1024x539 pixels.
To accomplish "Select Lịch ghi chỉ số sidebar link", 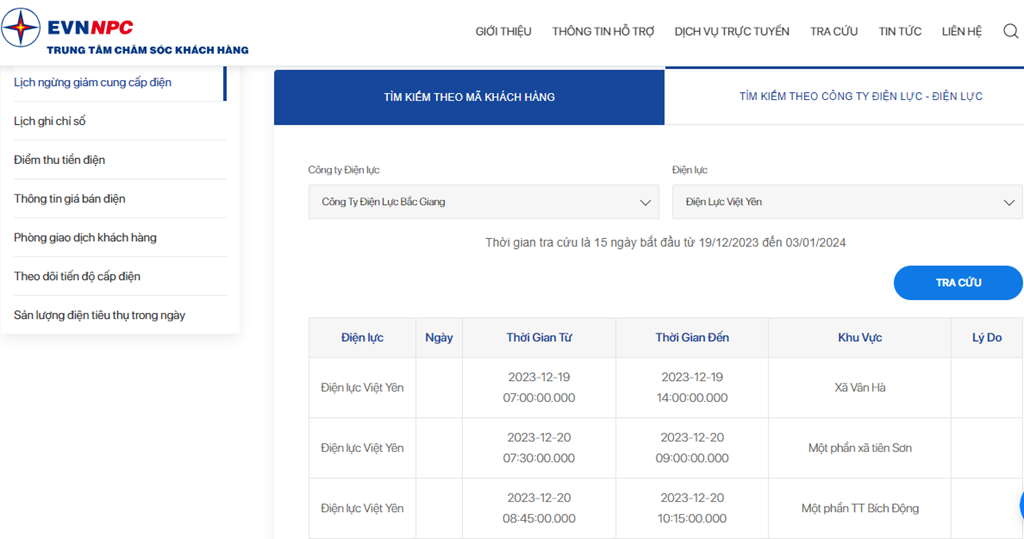I will 50,121.
